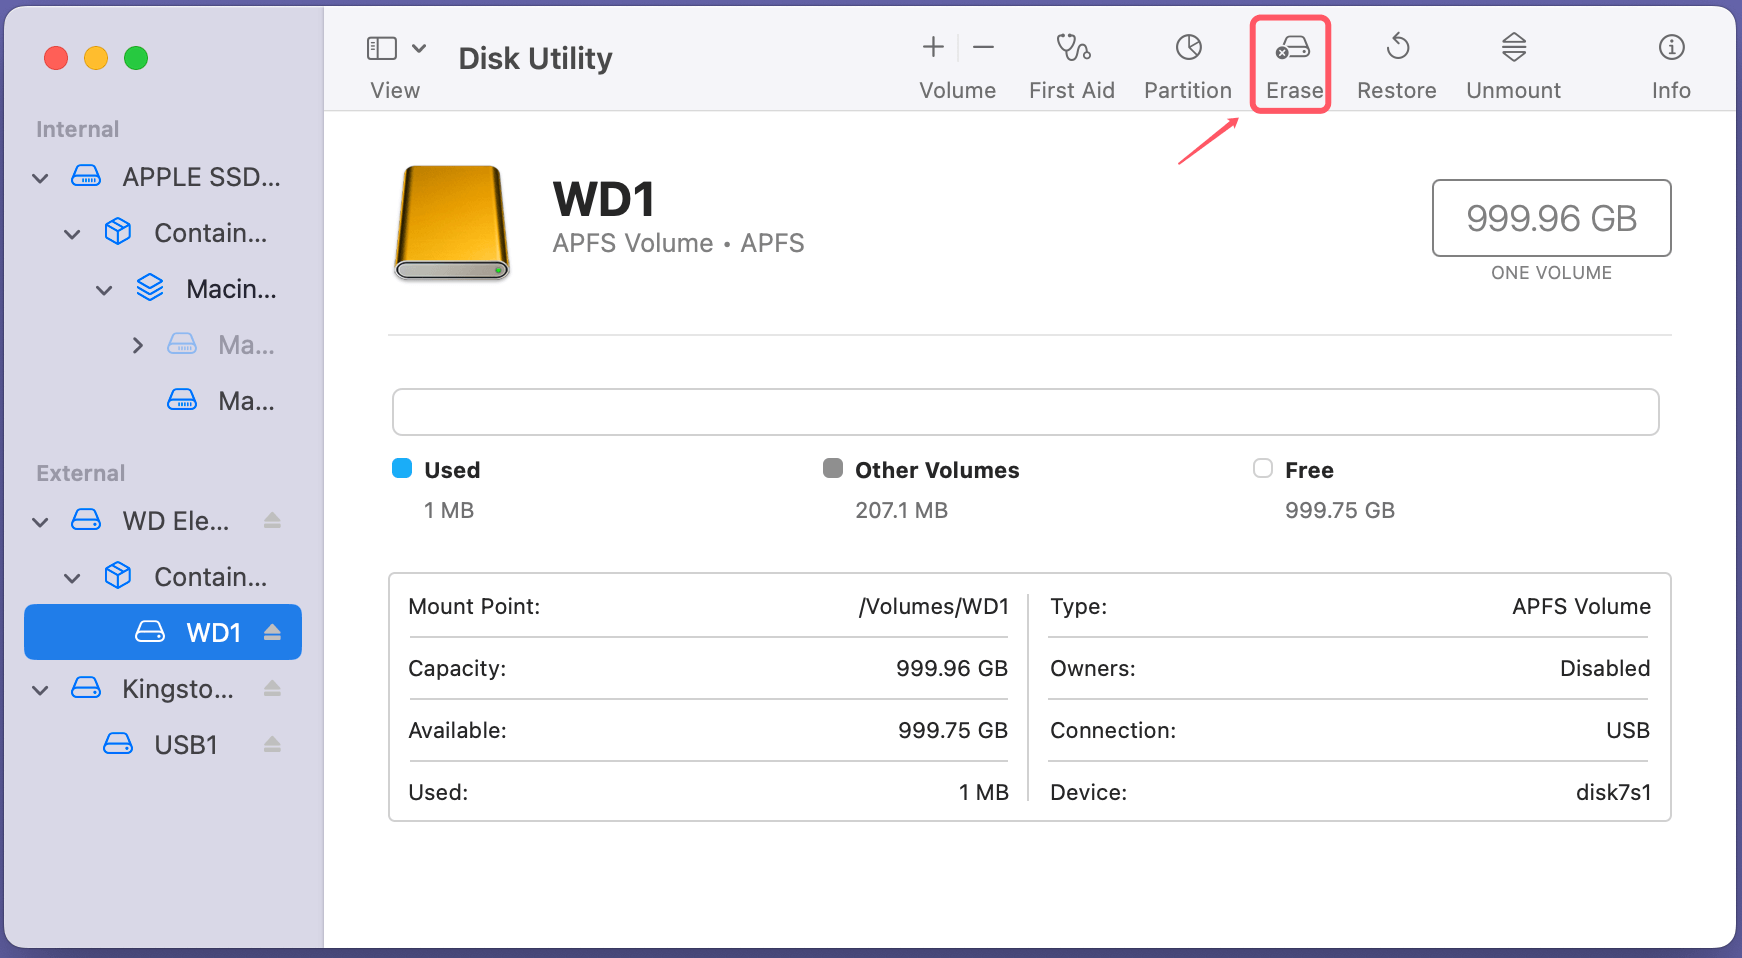Run First Aid on the disk
Screen dimensions: 1742x958
click(x=1072, y=48)
